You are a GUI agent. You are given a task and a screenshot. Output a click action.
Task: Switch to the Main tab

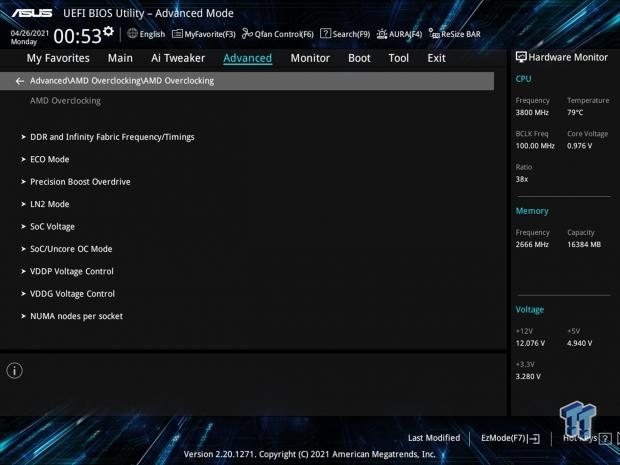coord(120,58)
